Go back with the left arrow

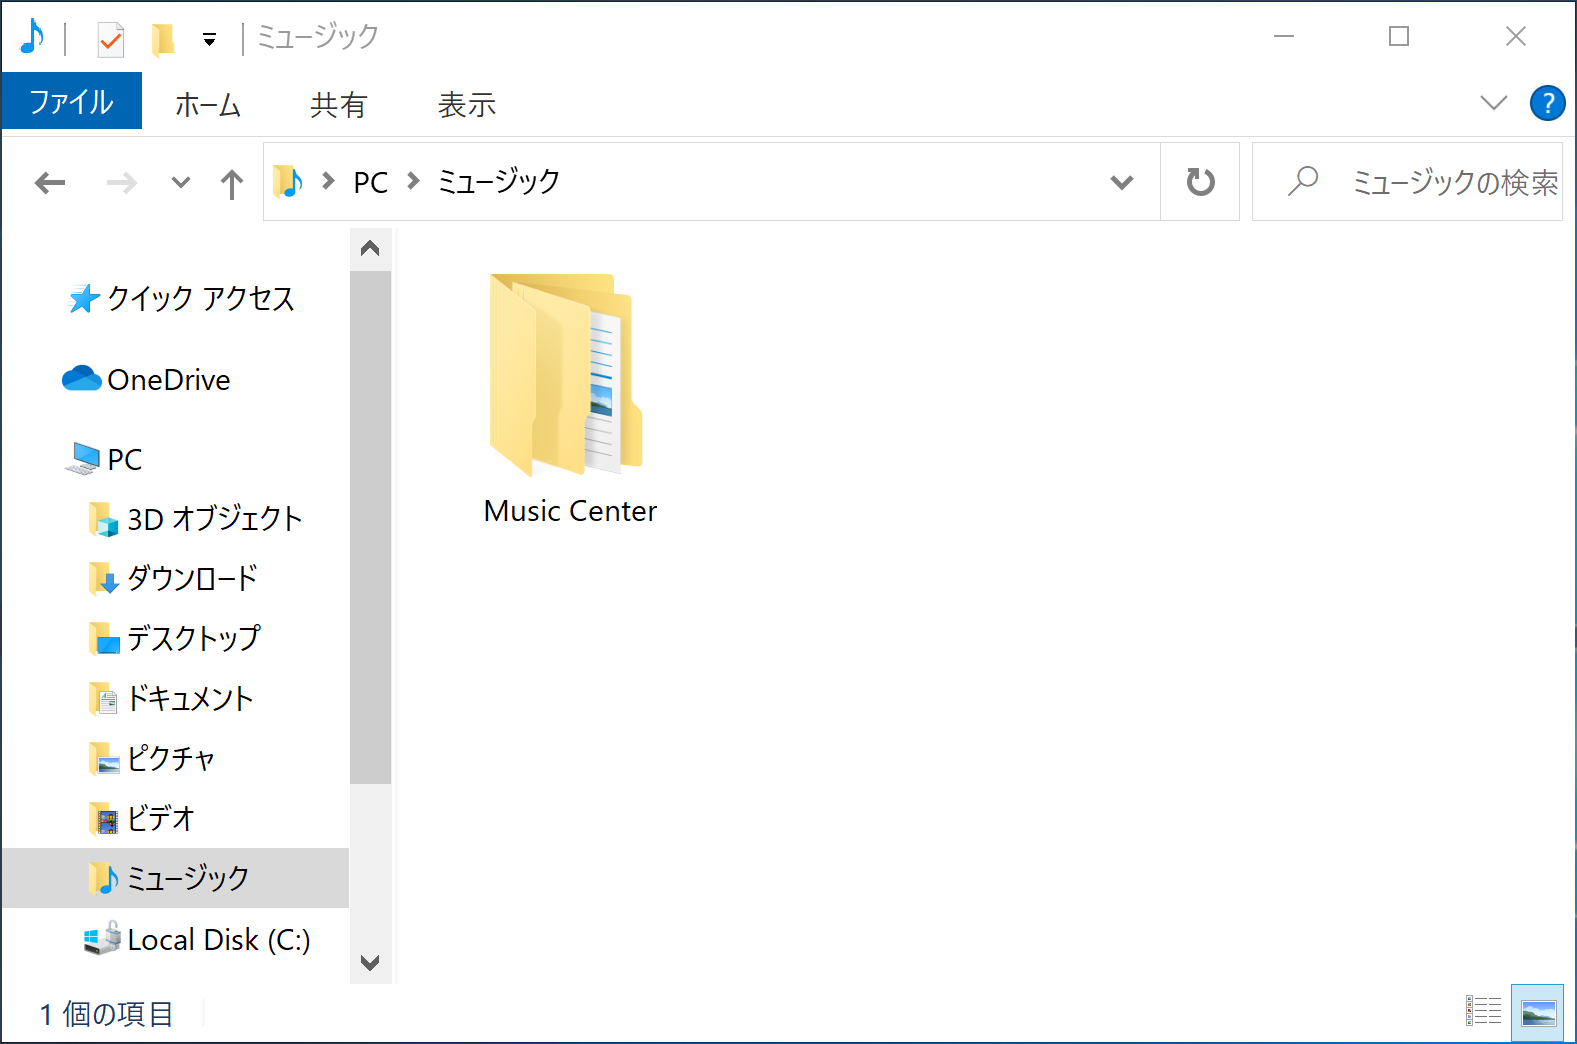[50, 183]
